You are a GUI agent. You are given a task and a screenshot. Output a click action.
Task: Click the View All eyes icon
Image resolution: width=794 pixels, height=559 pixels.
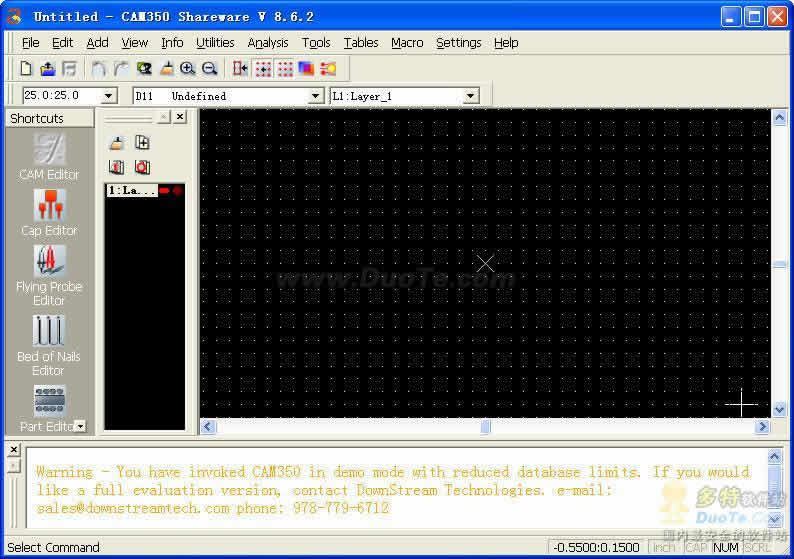(144, 68)
